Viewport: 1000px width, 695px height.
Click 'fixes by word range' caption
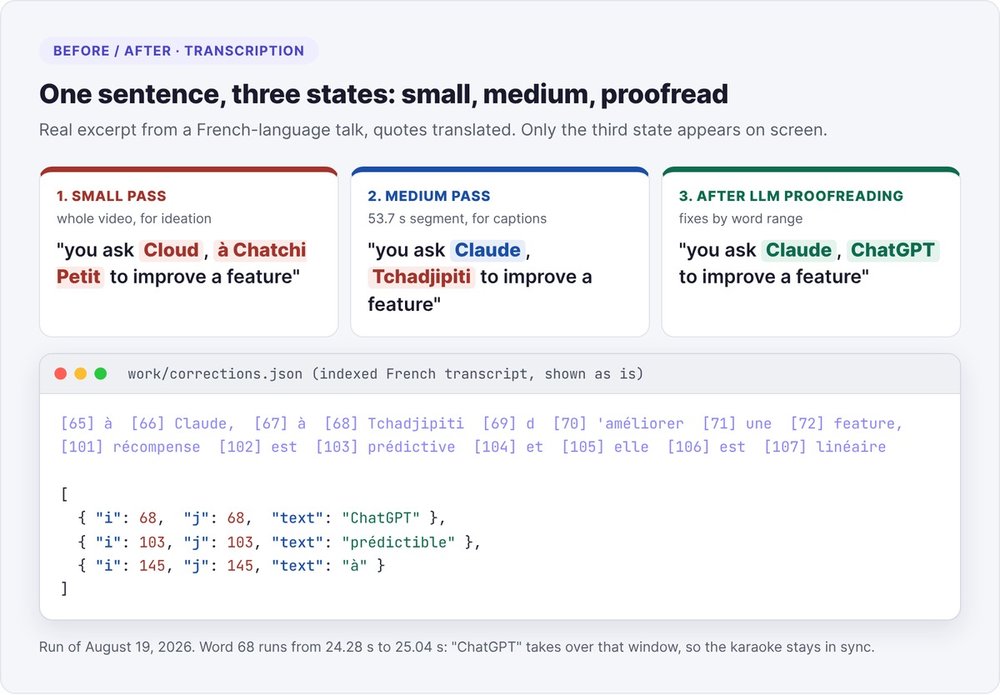(740, 219)
